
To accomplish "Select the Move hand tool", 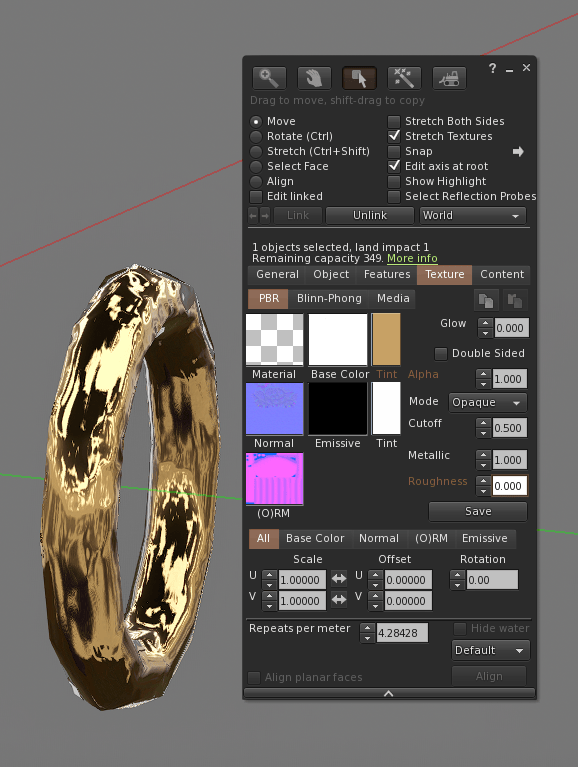I will 314,78.
